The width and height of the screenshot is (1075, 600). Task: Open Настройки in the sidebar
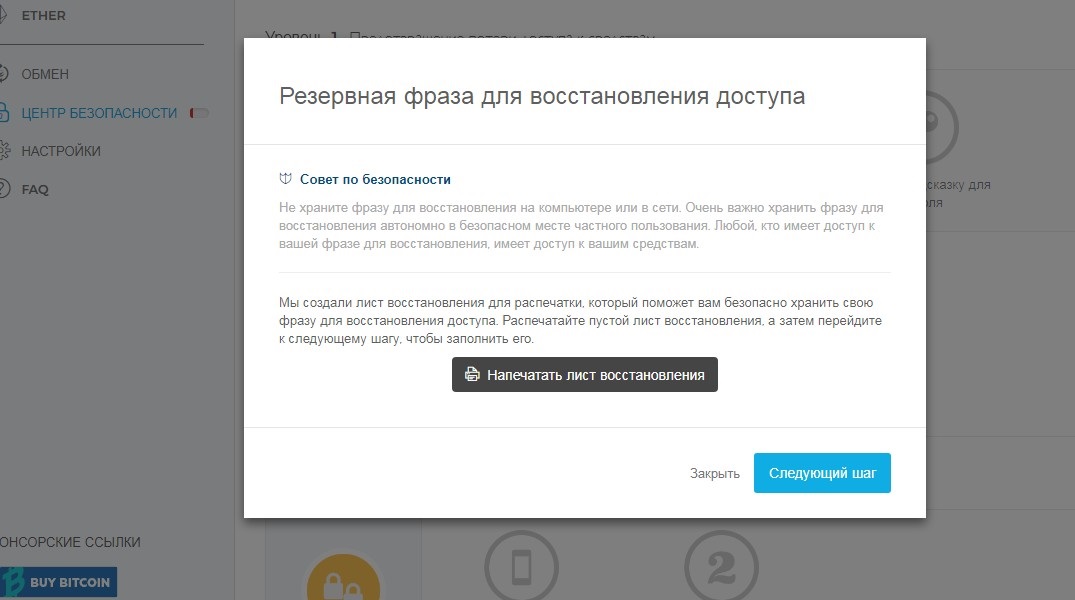click(x=60, y=151)
